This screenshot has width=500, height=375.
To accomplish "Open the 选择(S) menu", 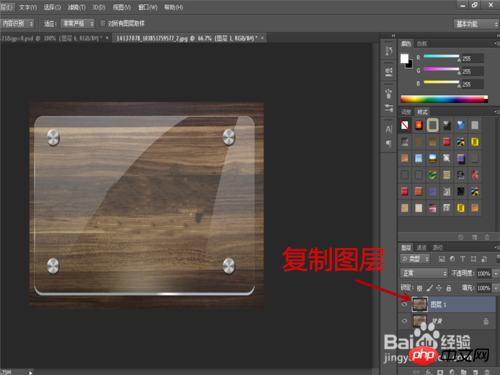I will pyautogui.click(x=52, y=7).
